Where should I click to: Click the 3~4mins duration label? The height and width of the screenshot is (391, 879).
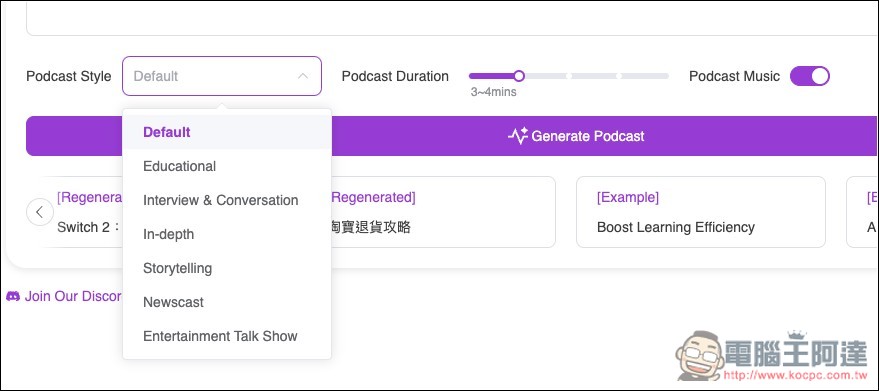[x=493, y=92]
